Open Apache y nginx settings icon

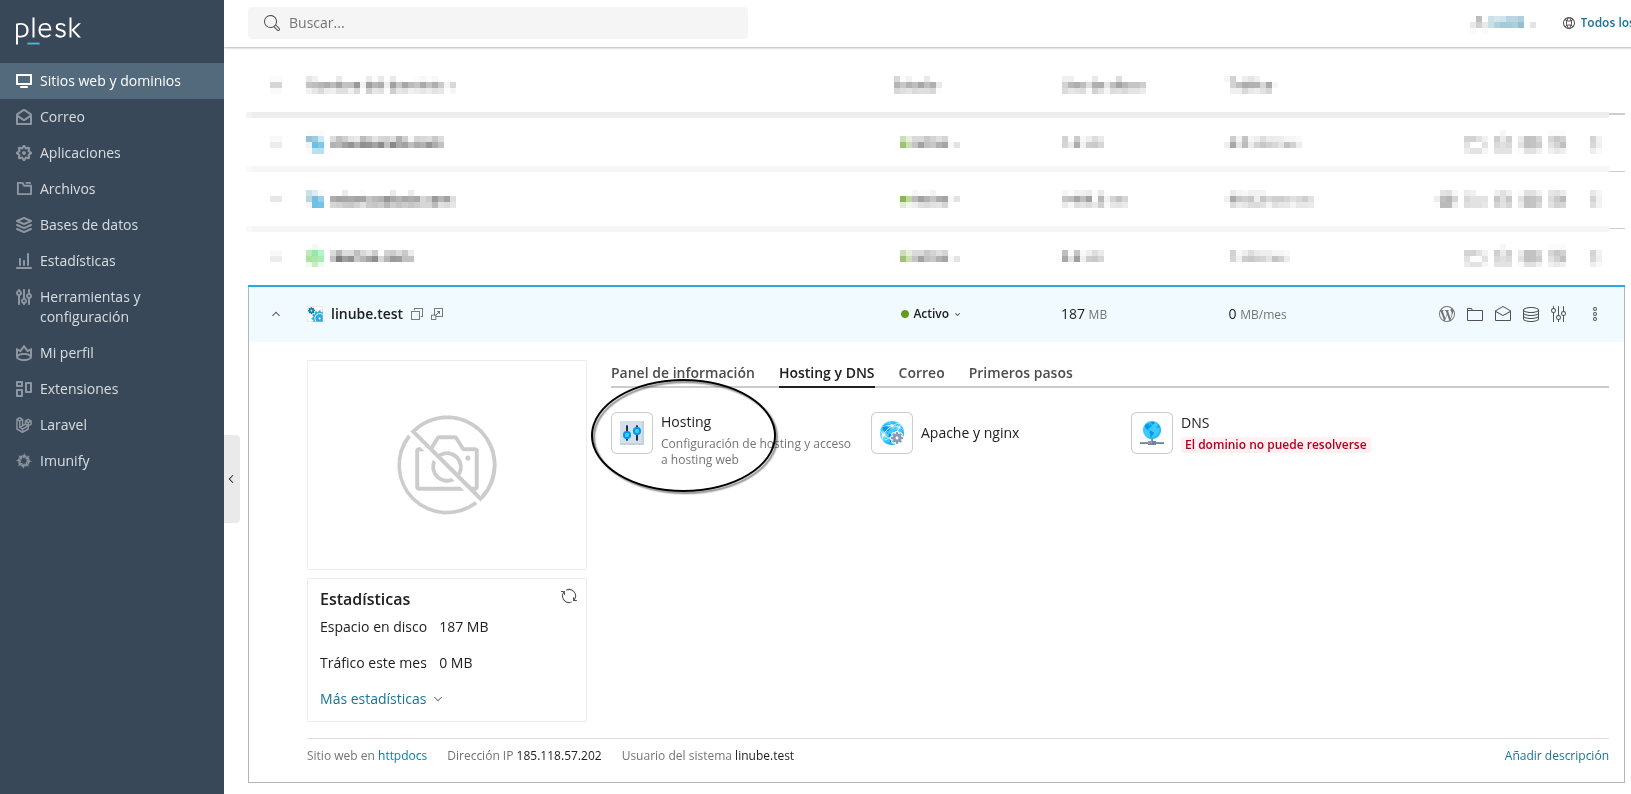point(892,433)
